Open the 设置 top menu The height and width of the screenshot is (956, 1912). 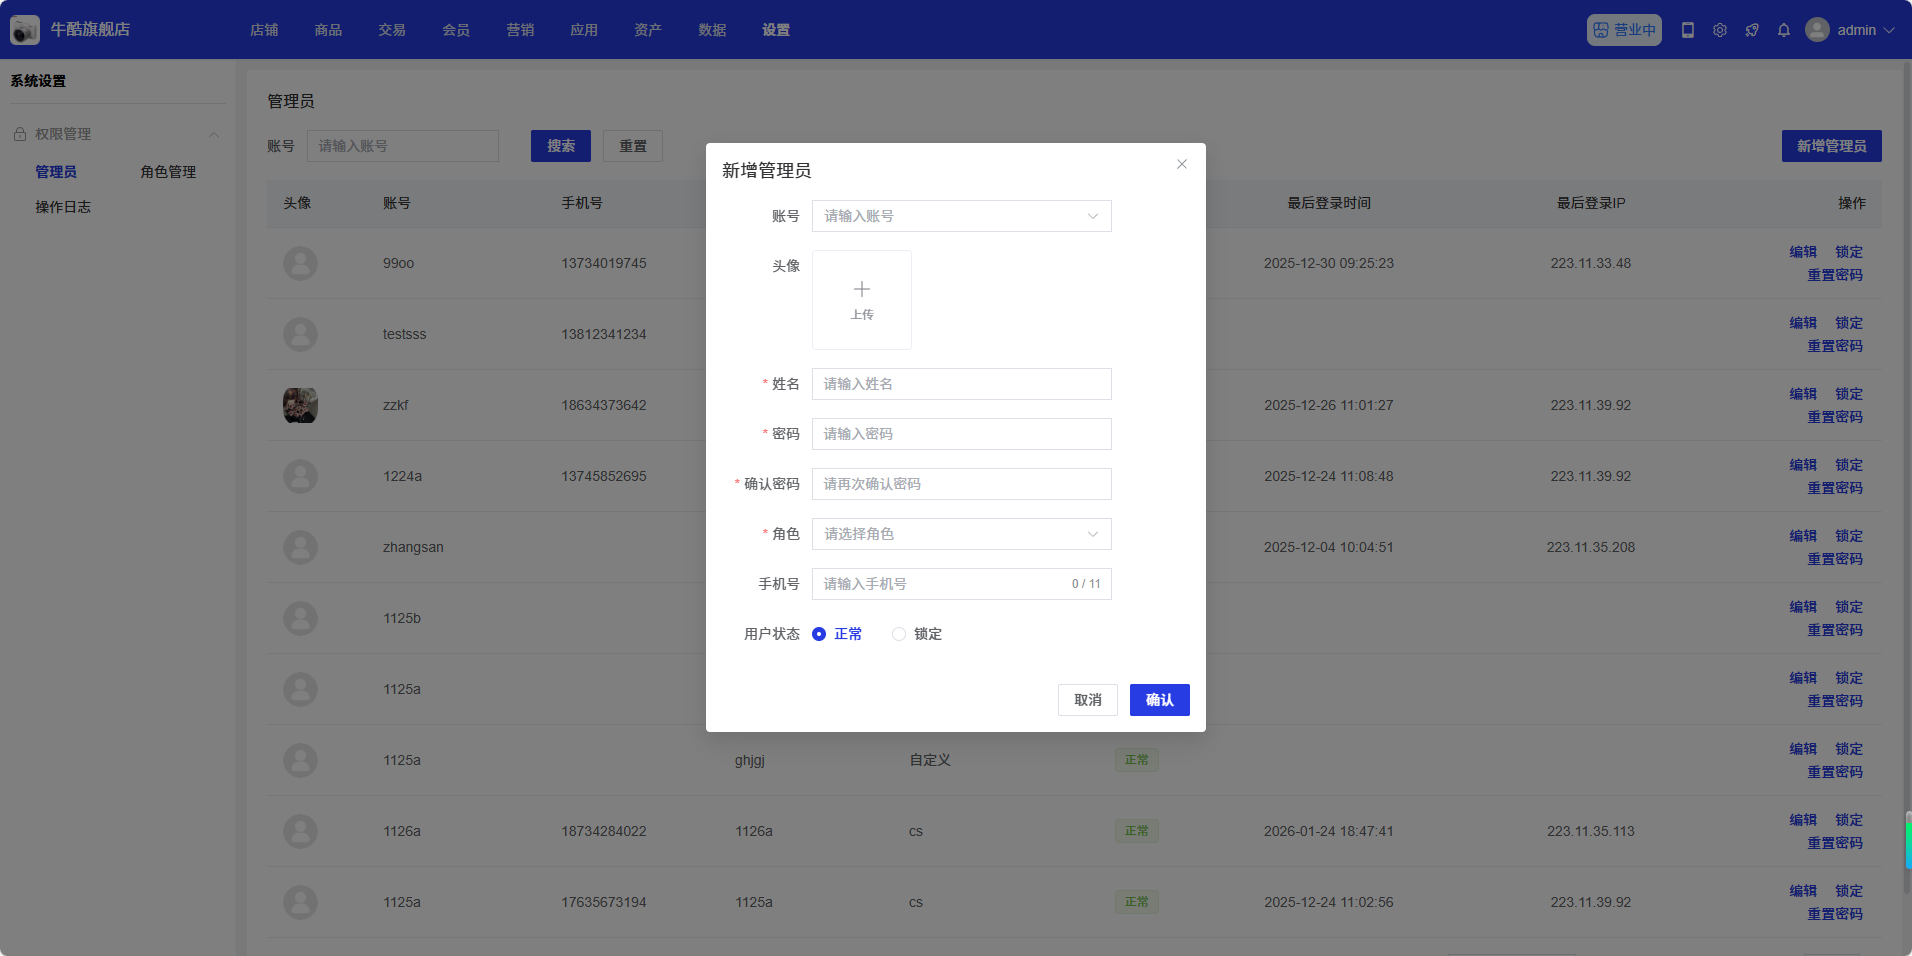776,30
